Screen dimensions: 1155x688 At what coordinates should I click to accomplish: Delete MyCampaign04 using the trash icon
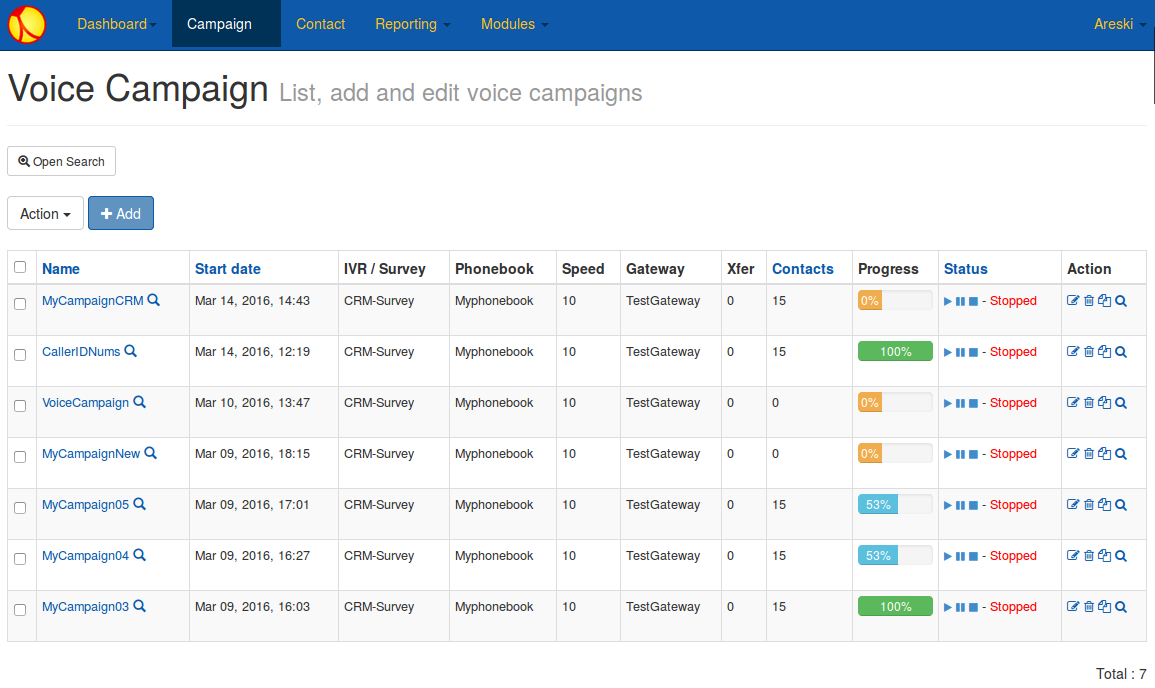1088,555
